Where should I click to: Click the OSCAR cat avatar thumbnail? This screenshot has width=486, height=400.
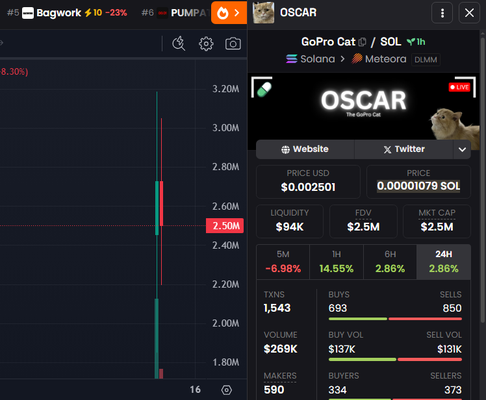click(x=263, y=13)
